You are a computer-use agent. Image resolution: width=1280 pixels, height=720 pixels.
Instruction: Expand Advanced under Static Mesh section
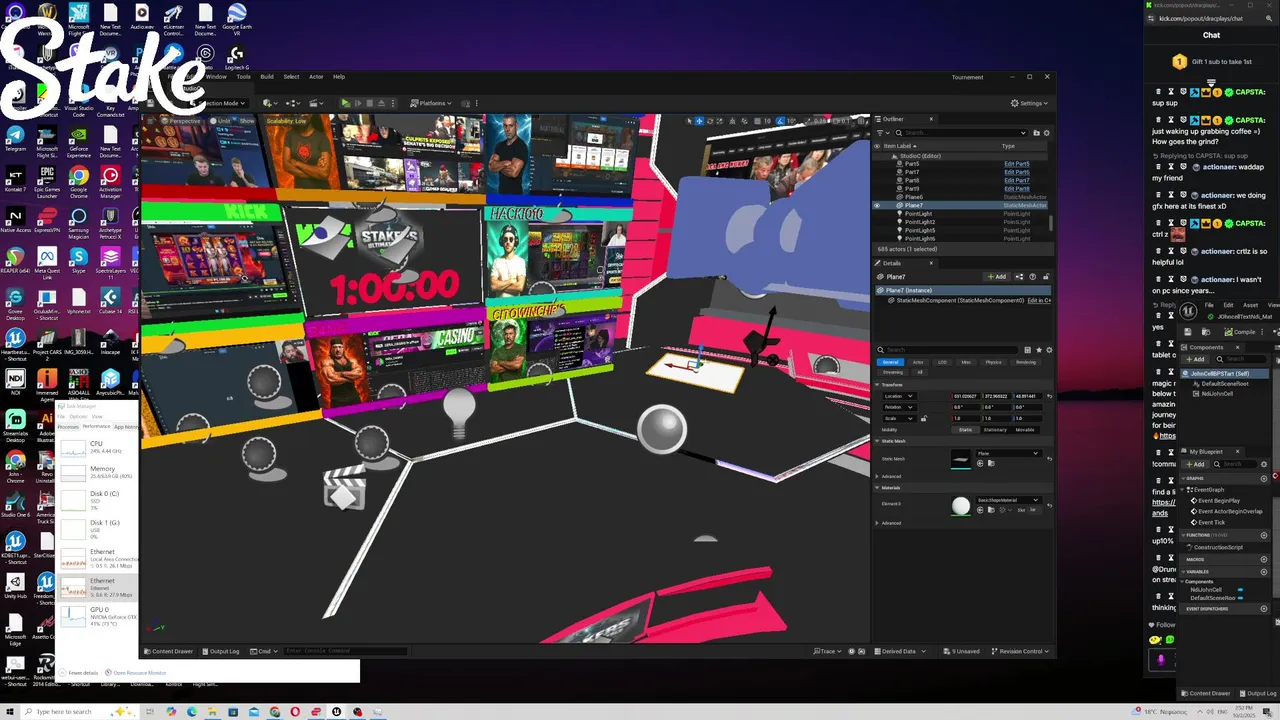877,476
